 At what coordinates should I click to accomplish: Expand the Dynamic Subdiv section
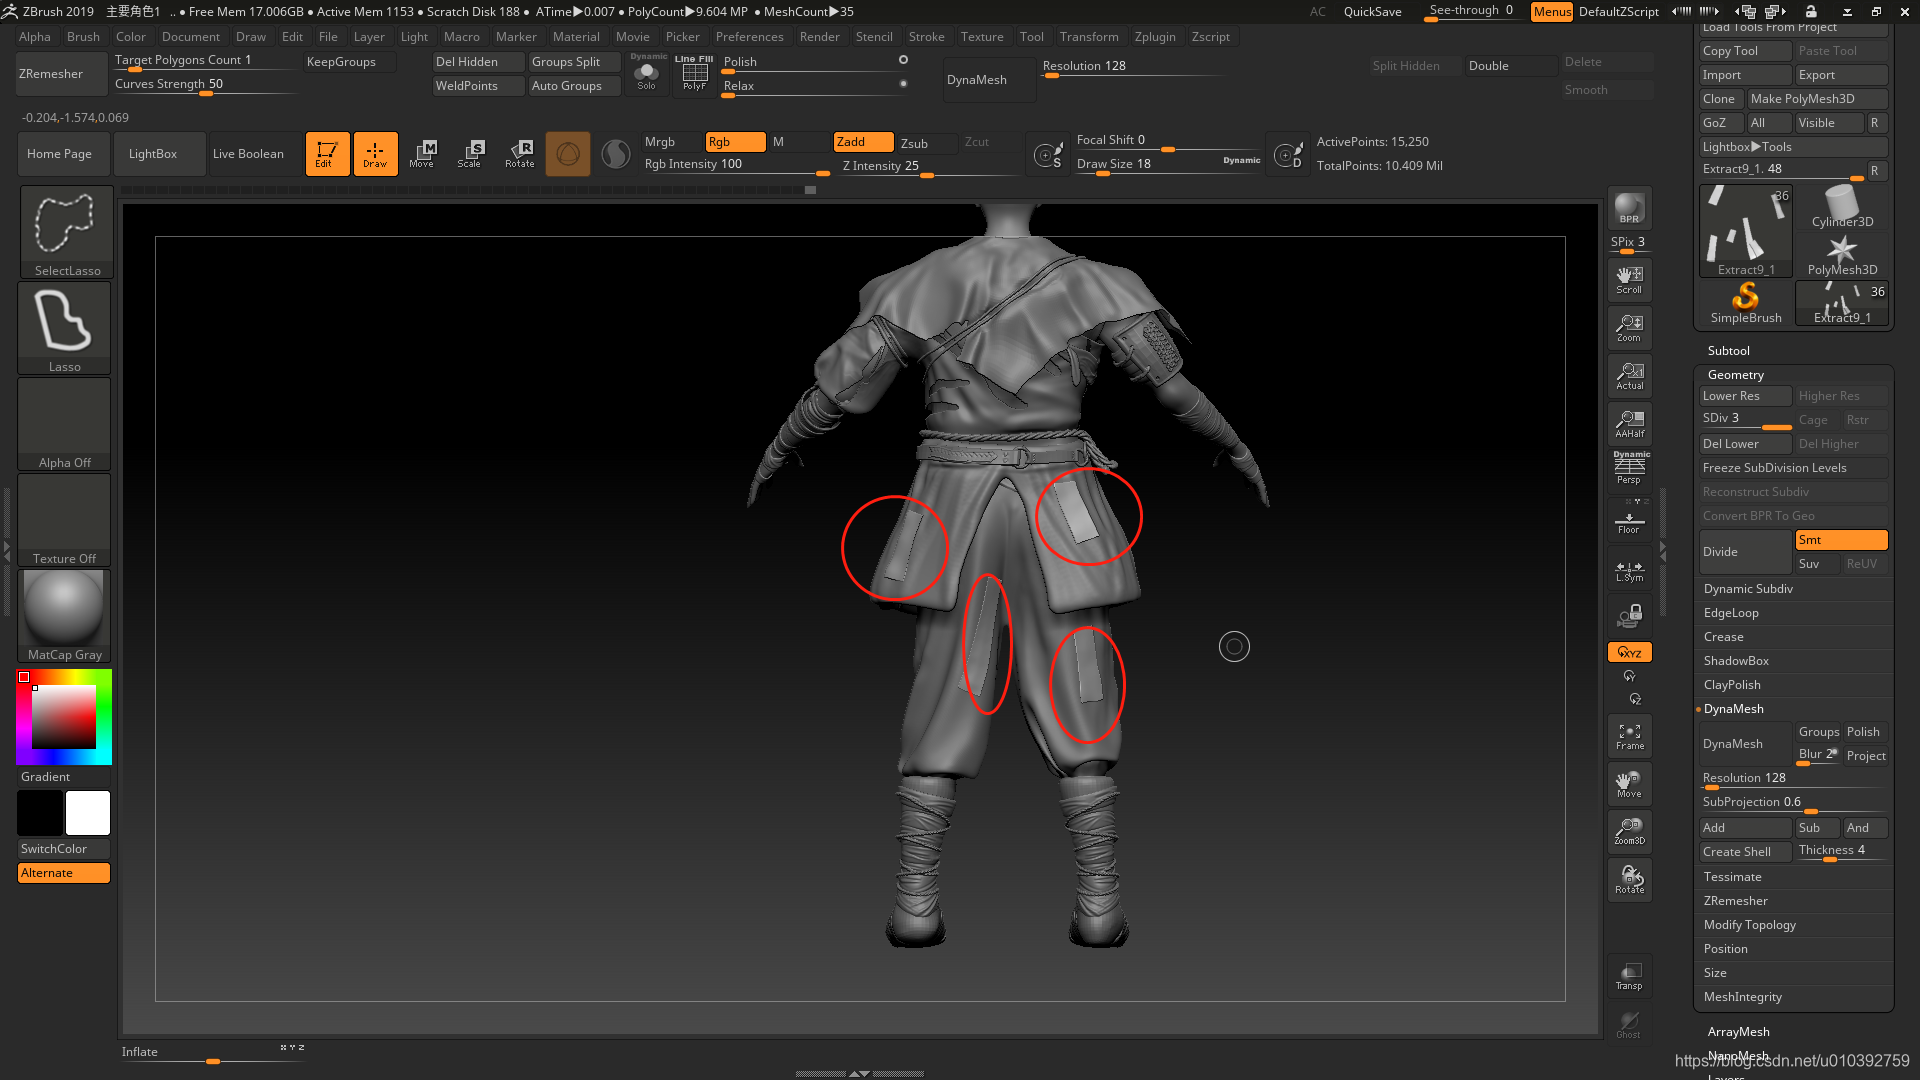pyautogui.click(x=1748, y=589)
